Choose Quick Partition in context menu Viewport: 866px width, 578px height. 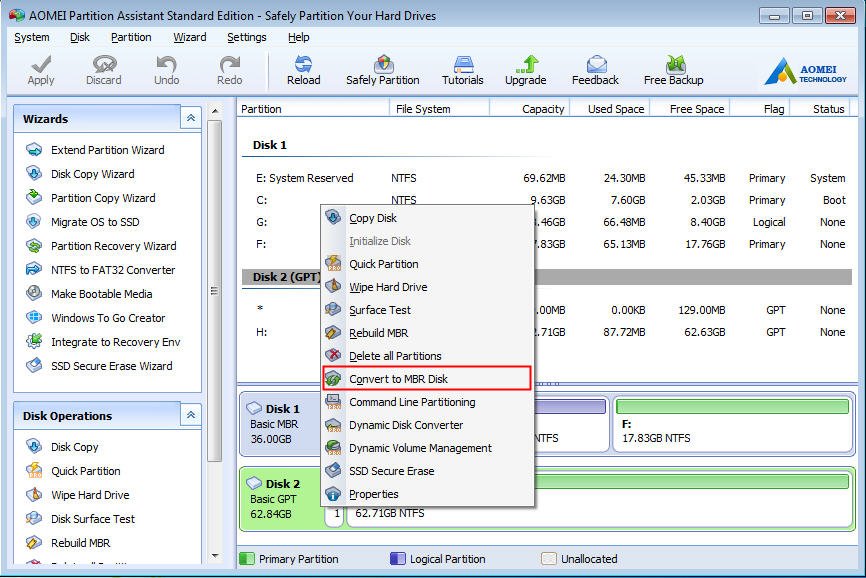427,264
